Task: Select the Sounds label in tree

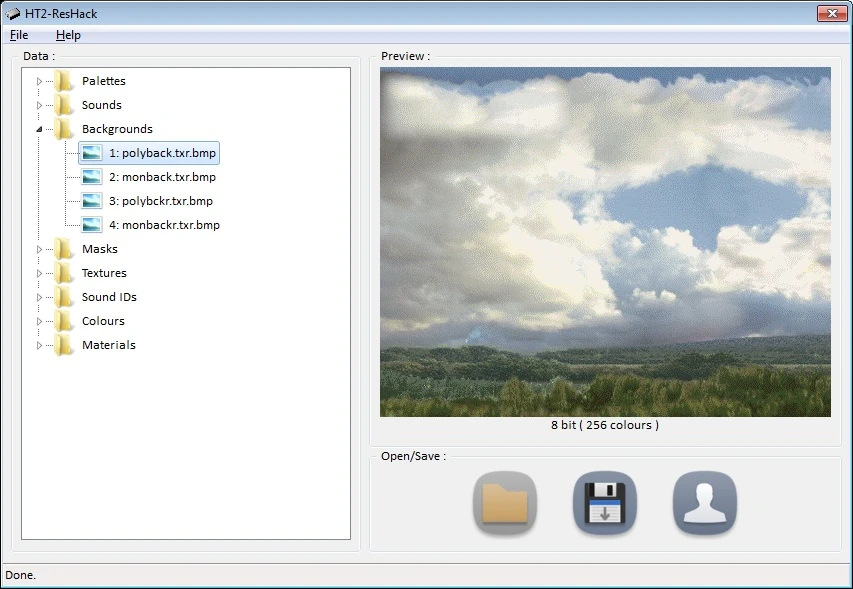Action: point(102,105)
